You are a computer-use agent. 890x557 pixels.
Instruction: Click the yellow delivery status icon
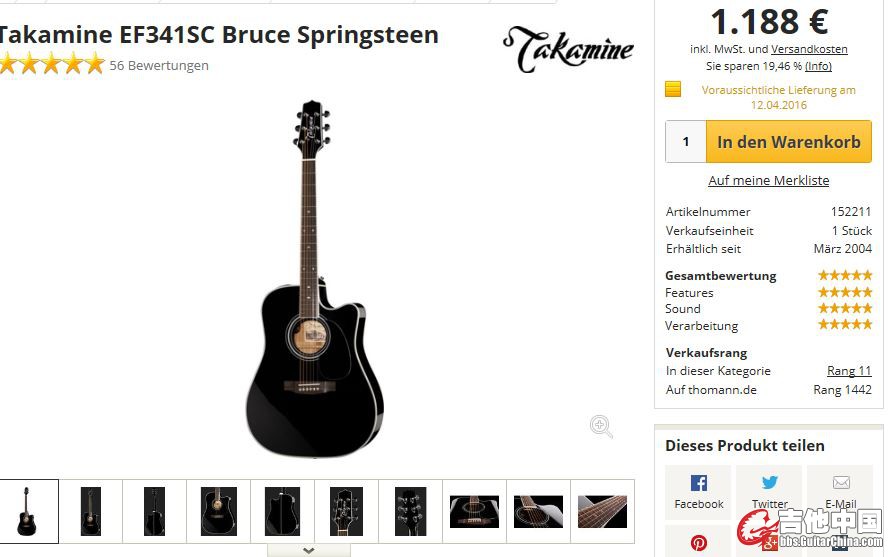pyautogui.click(x=673, y=89)
